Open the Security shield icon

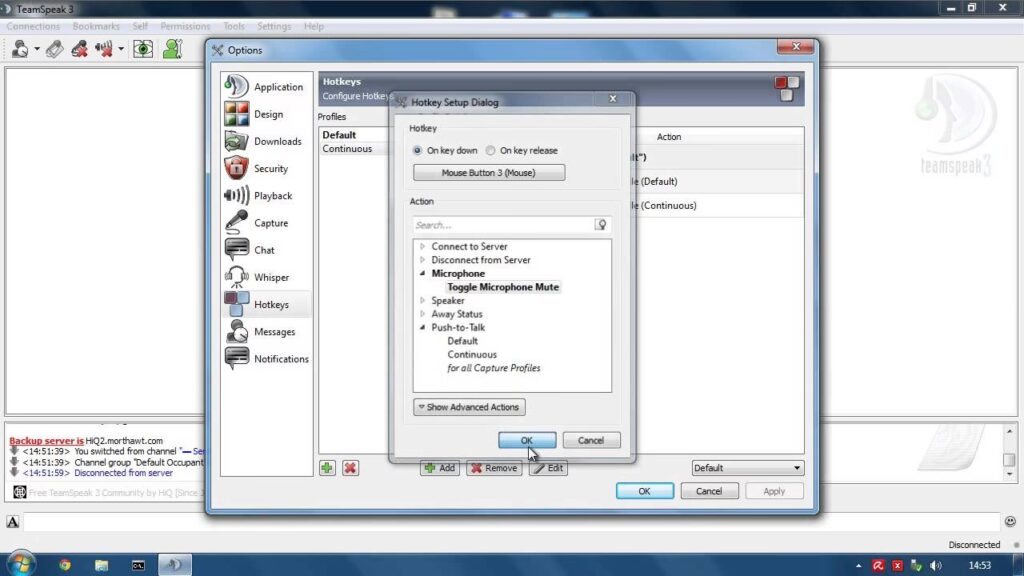pos(236,168)
